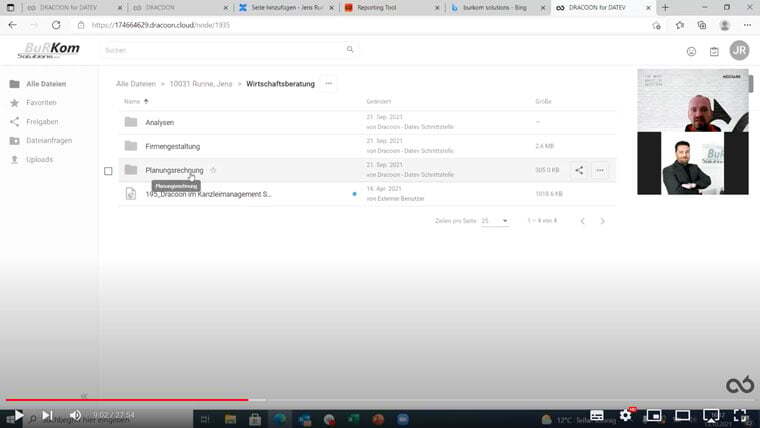Sort by the Geändert column header
The height and width of the screenshot is (428, 760).
click(379, 101)
